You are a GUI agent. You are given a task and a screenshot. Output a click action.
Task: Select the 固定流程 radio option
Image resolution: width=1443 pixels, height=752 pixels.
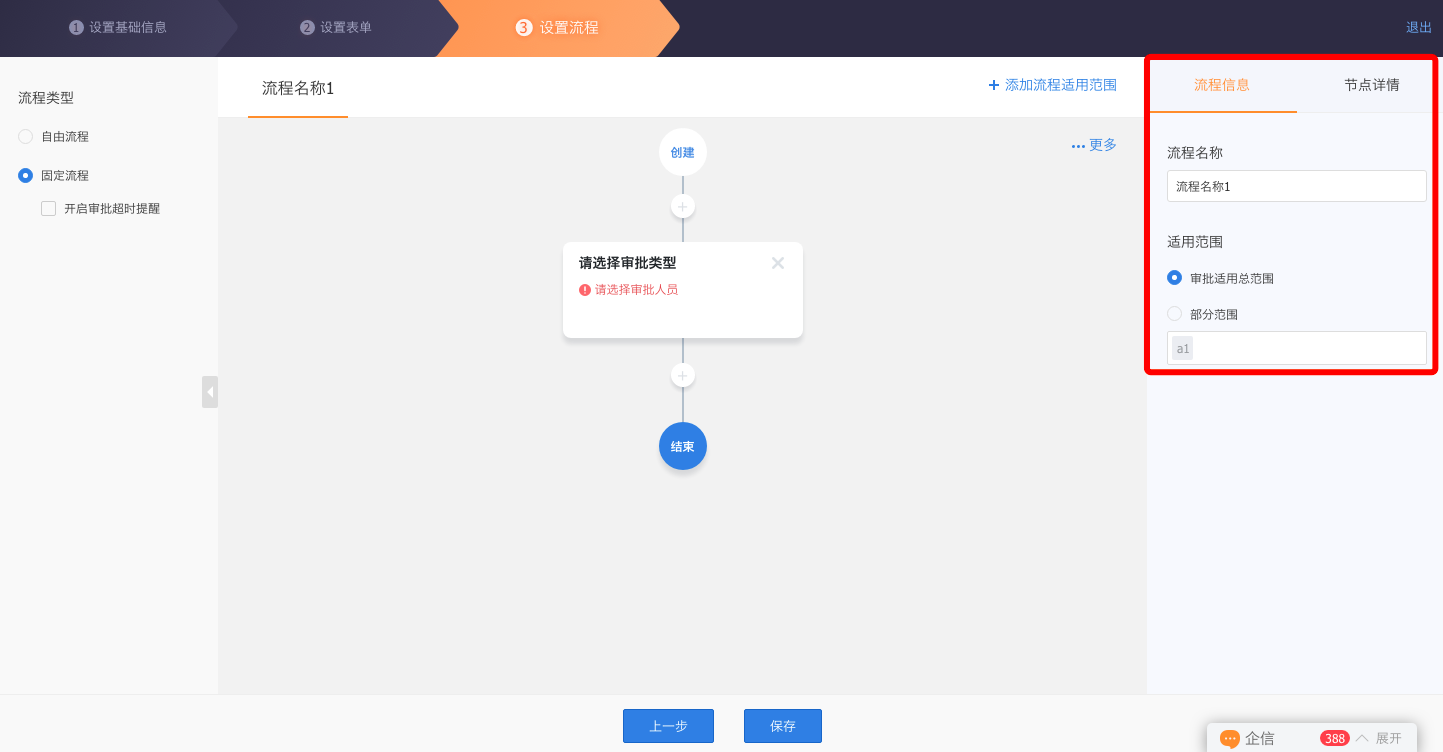pos(26,176)
